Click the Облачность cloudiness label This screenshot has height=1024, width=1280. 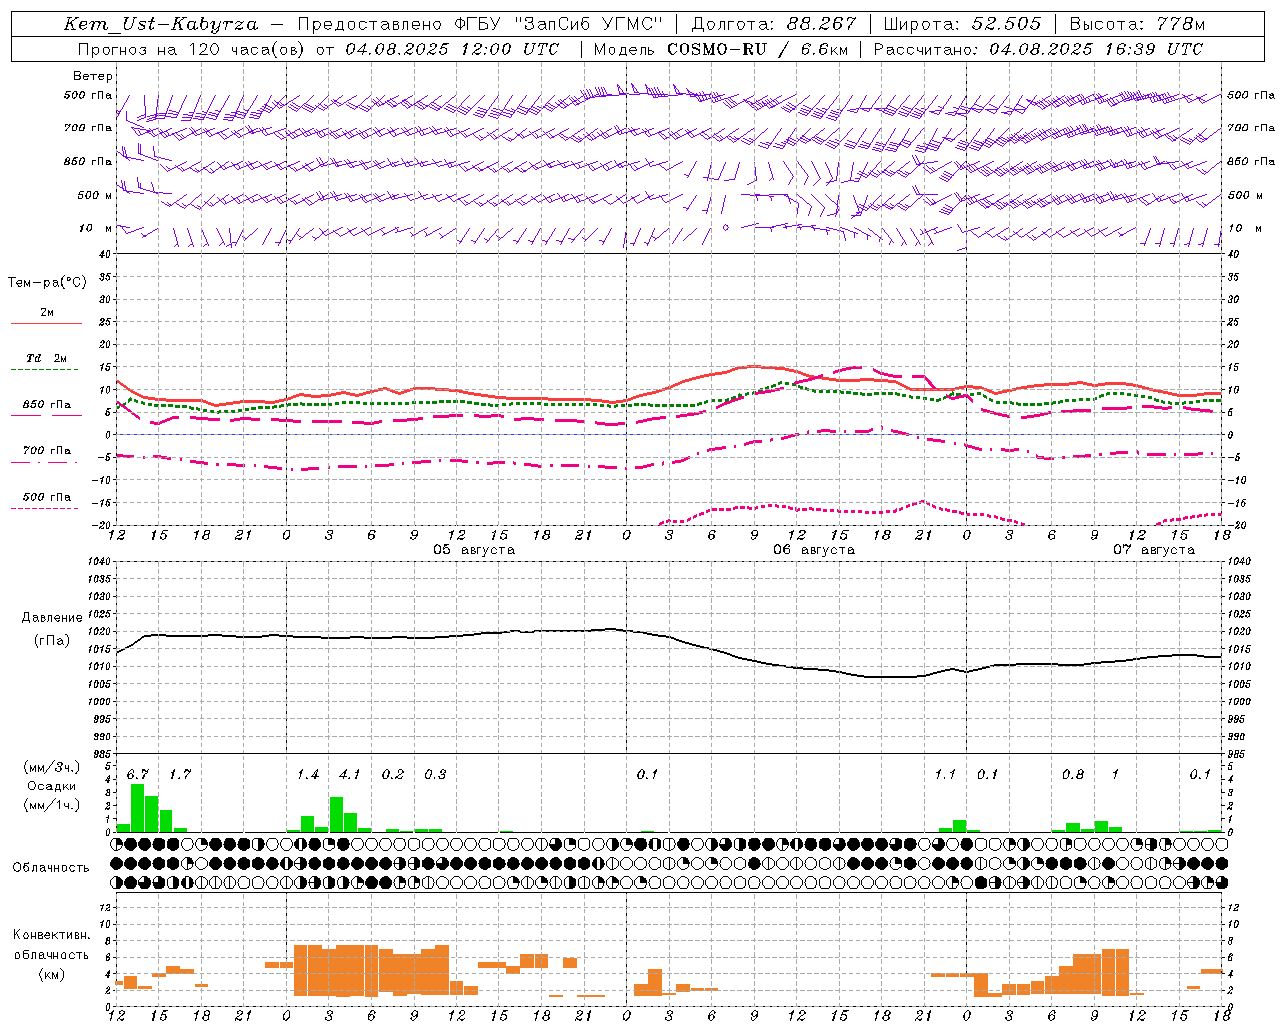pos(51,868)
